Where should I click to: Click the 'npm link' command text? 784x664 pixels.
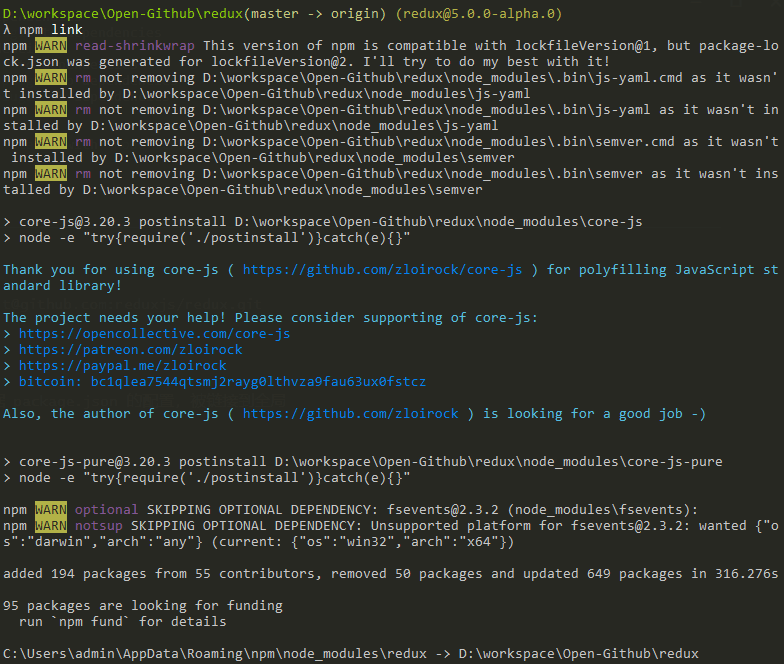[x=50, y=30]
